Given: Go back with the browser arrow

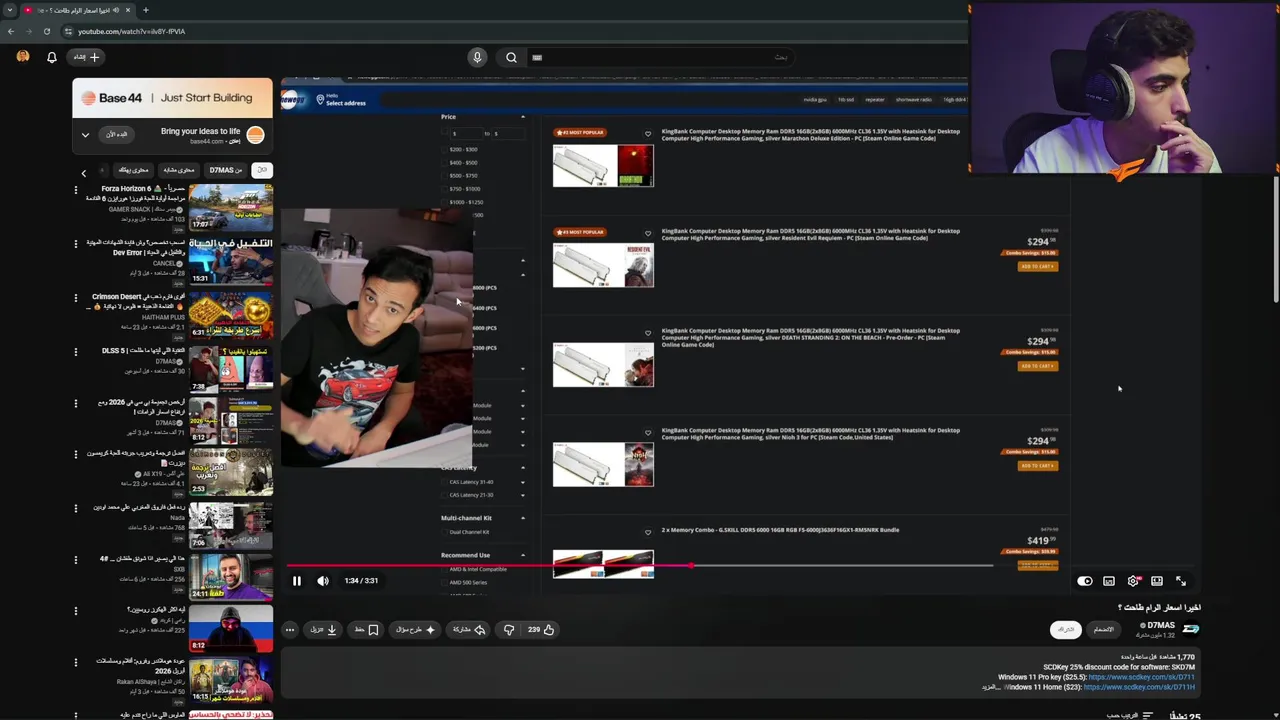Looking at the screenshot, I should point(10,31).
